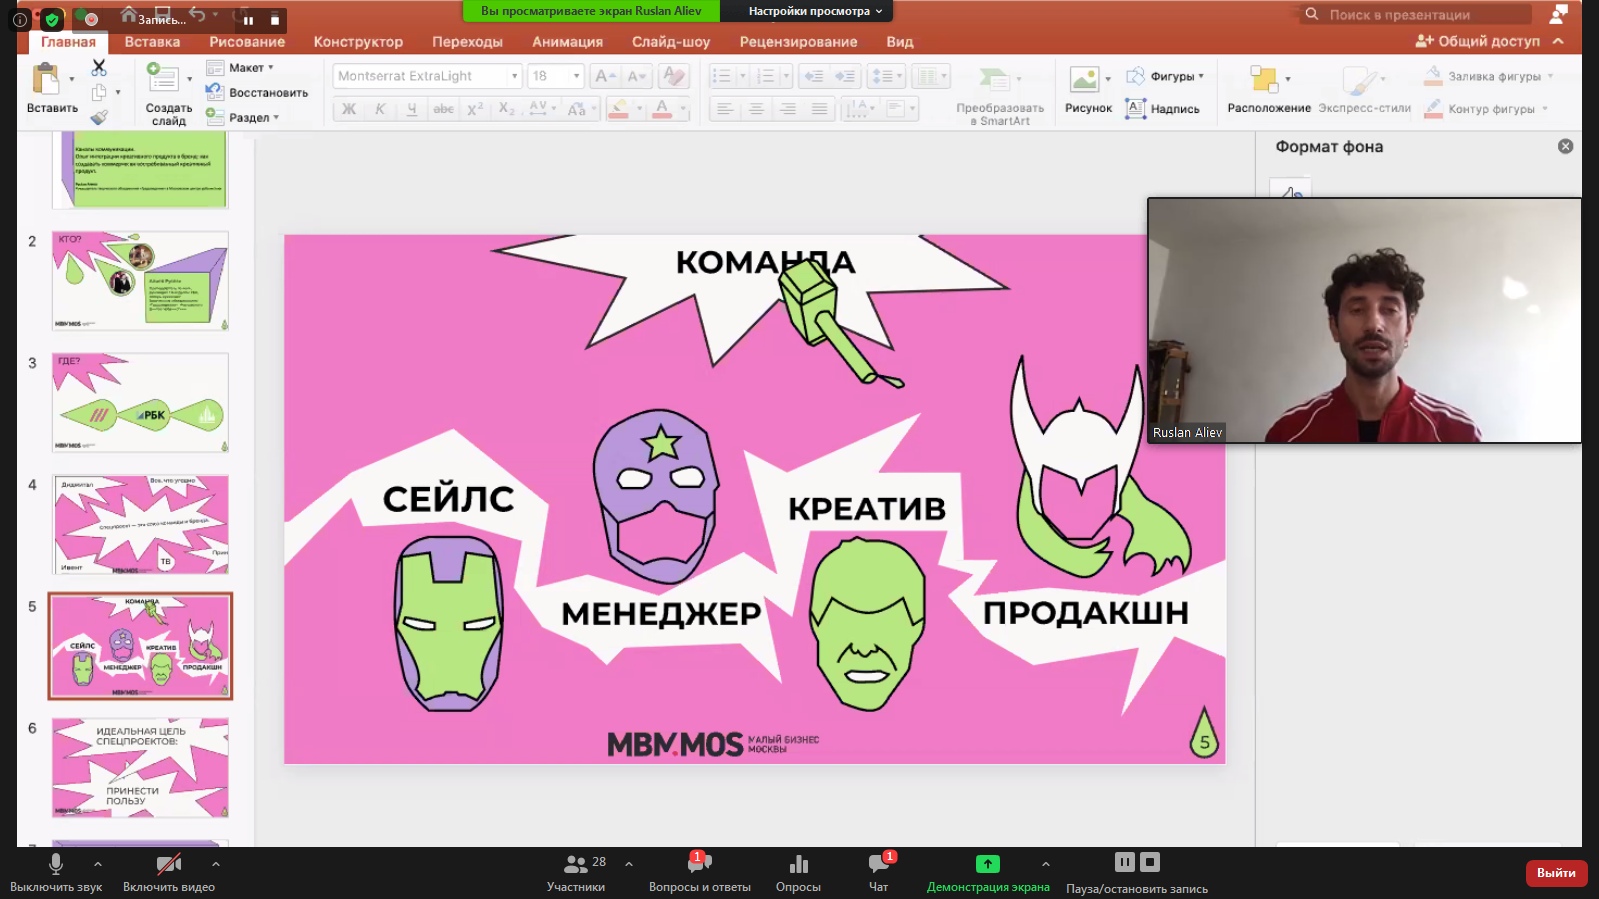
Task: Click the Общий доступ share button
Action: point(1478,41)
